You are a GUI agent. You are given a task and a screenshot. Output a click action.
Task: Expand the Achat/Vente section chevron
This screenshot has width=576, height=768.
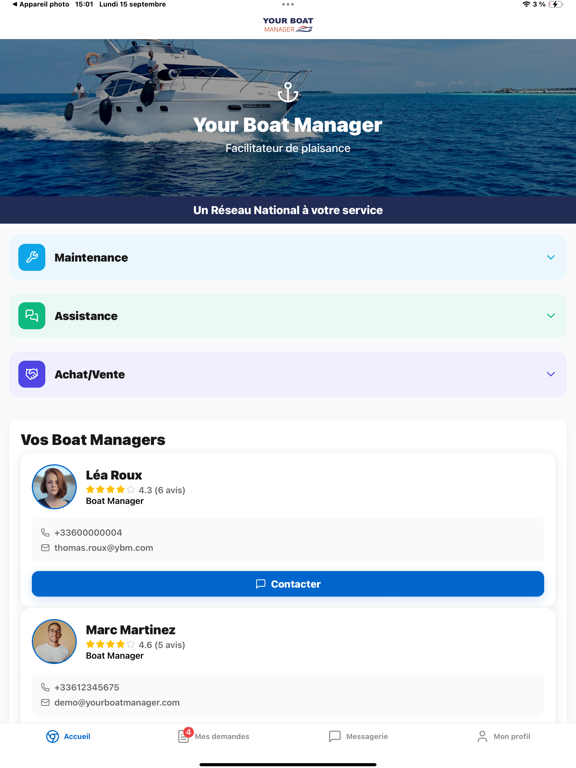[x=551, y=374]
